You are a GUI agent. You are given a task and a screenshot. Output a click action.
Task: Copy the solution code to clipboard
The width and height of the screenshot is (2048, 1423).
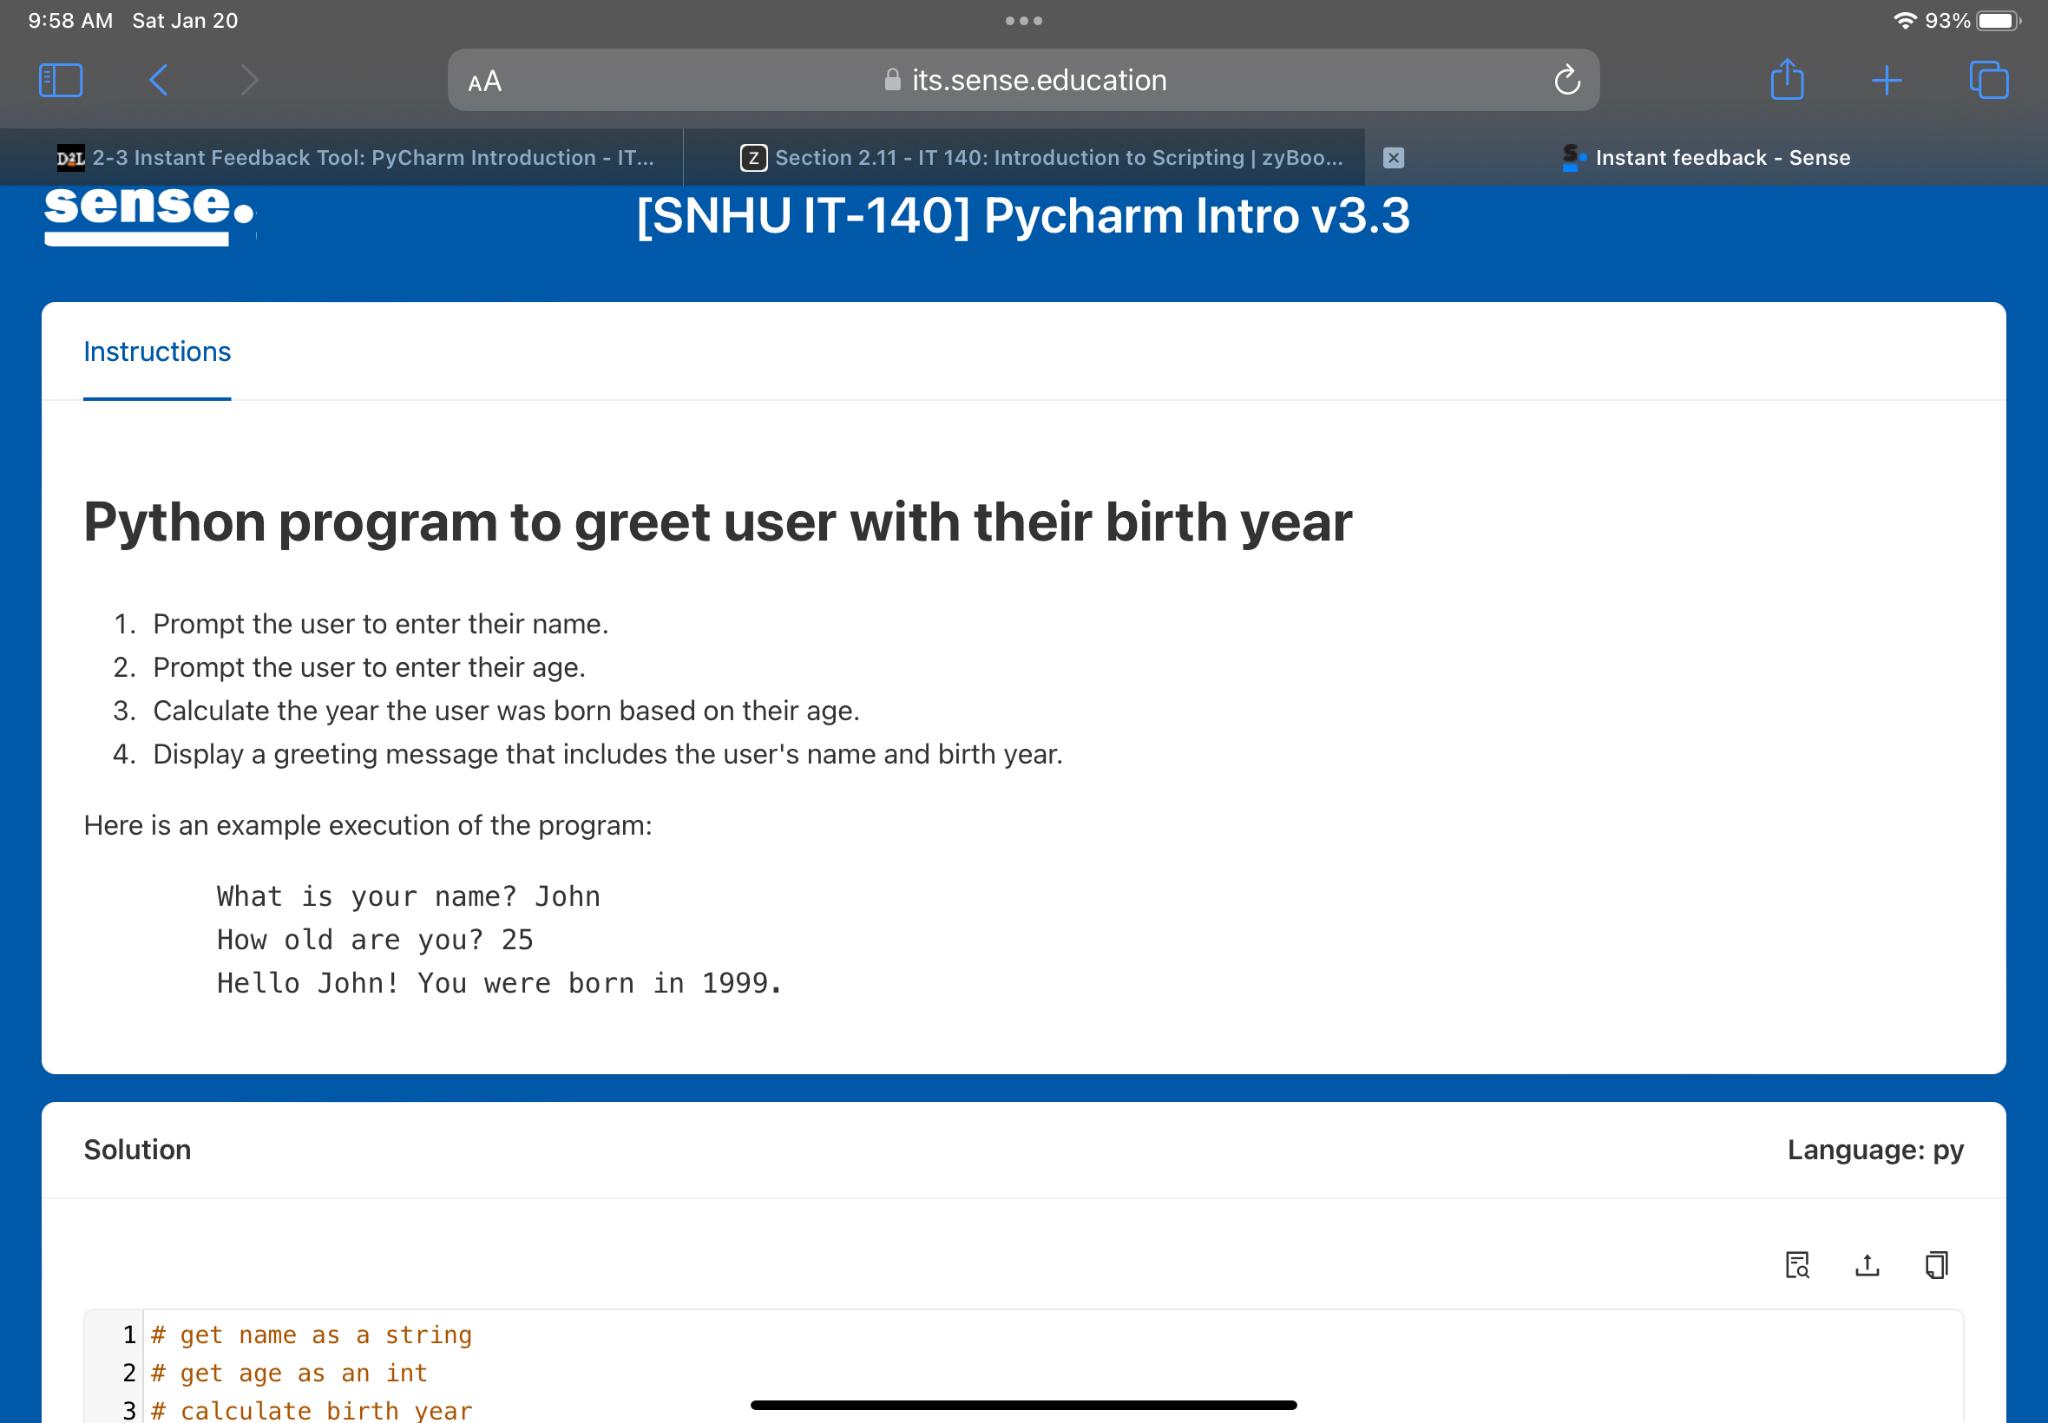1935,1264
